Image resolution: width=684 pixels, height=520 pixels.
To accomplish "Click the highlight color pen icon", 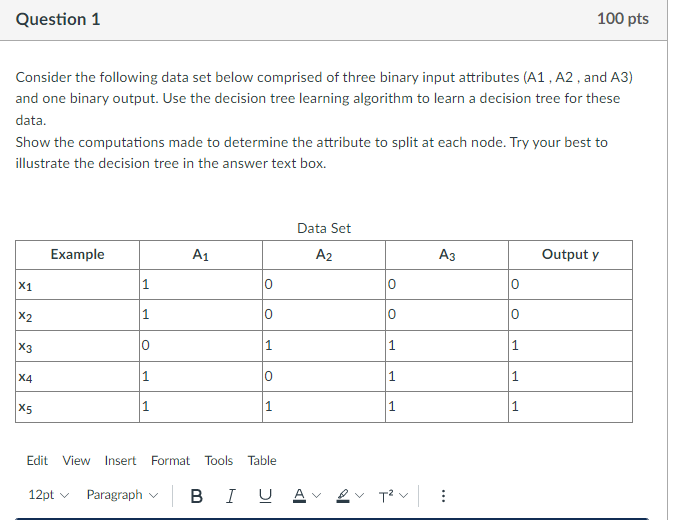I will click(343, 496).
